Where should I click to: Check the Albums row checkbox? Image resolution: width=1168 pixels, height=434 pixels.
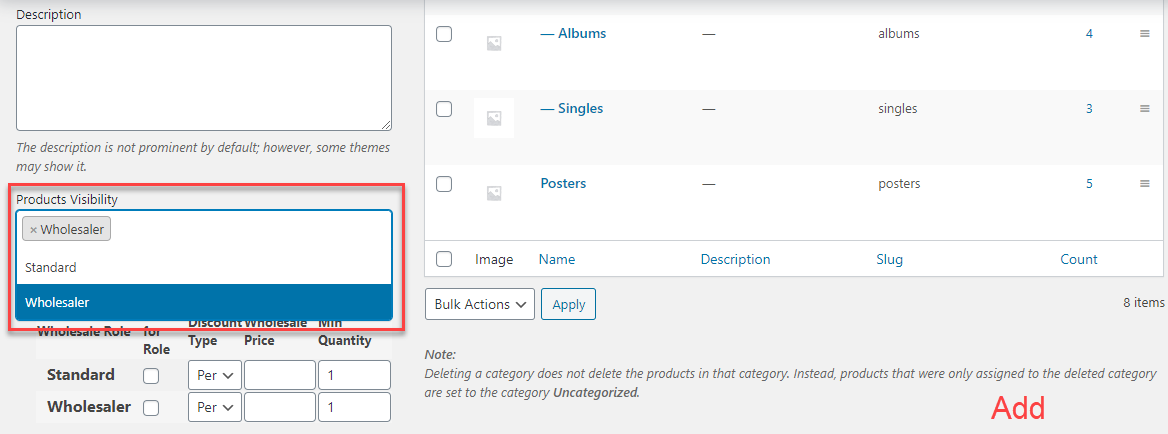pyautogui.click(x=445, y=34)
